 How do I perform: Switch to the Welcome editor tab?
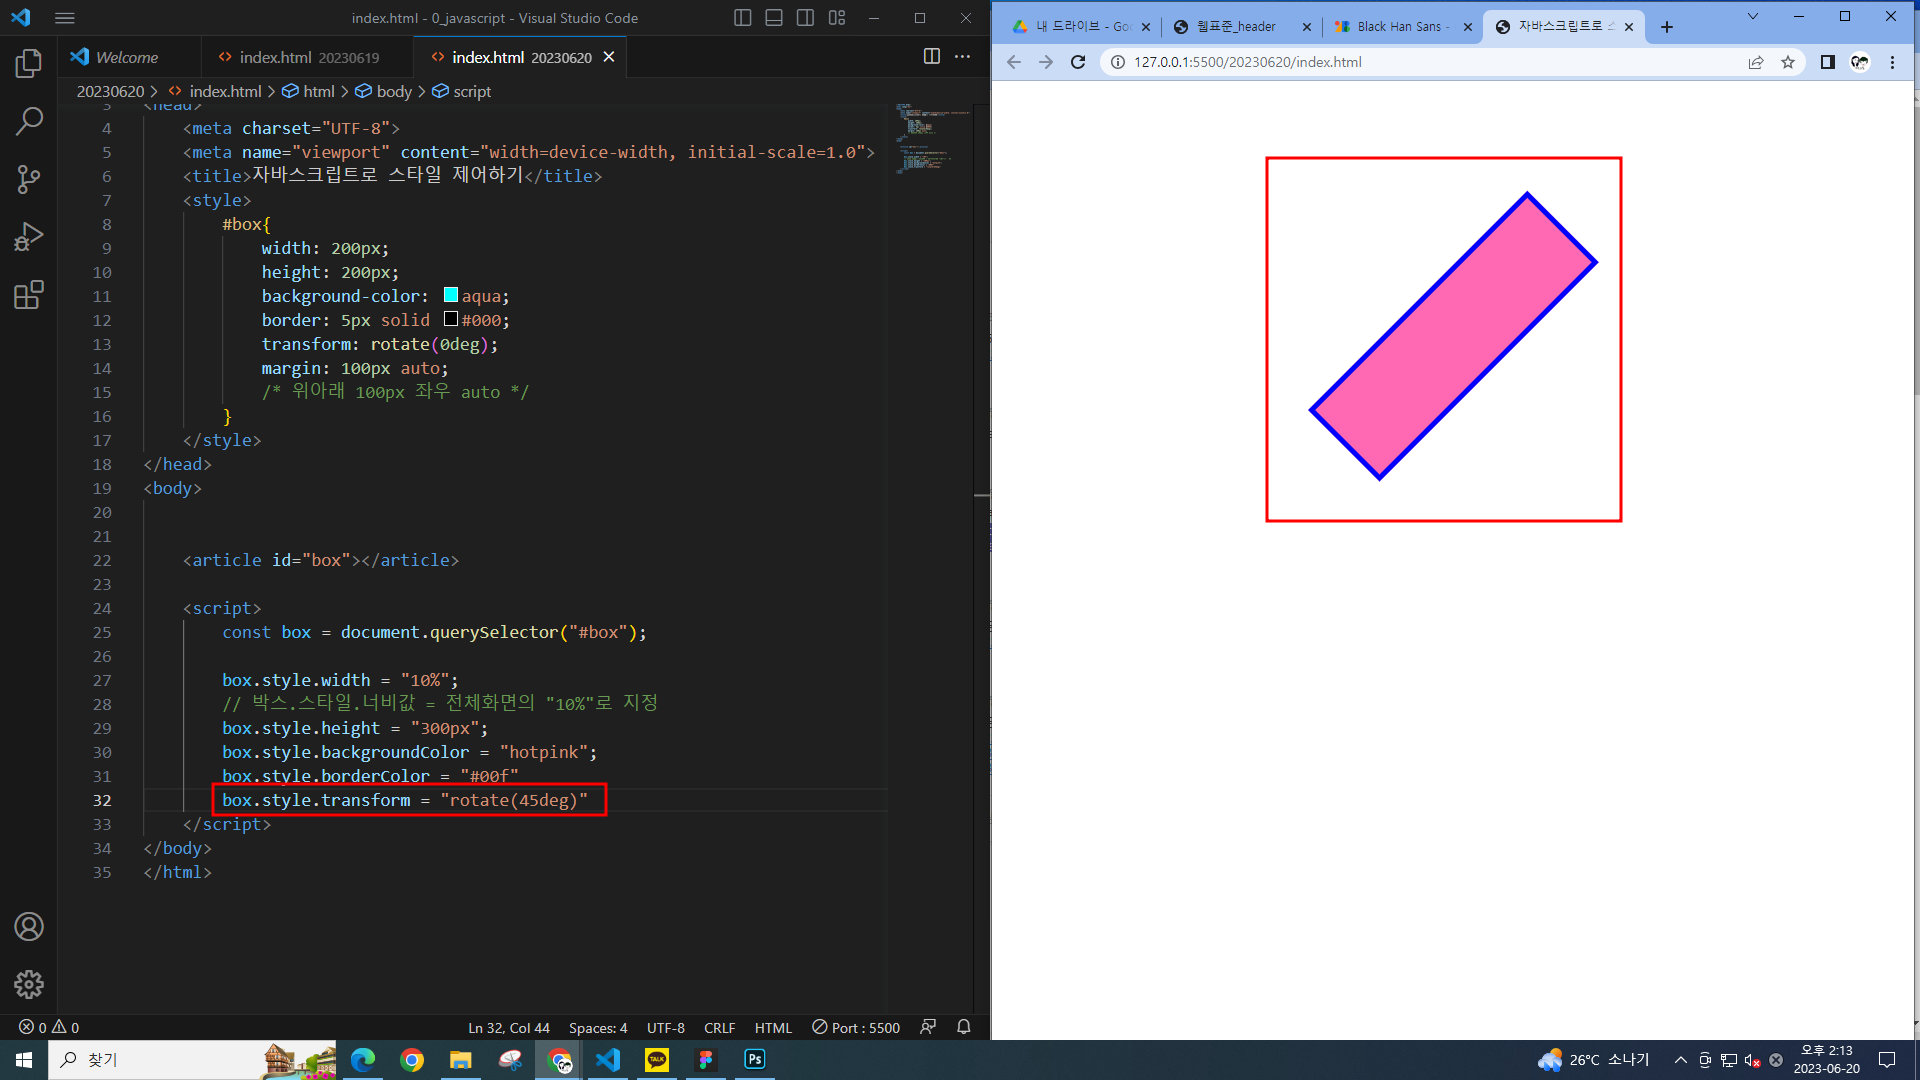(x=126, y=58)
